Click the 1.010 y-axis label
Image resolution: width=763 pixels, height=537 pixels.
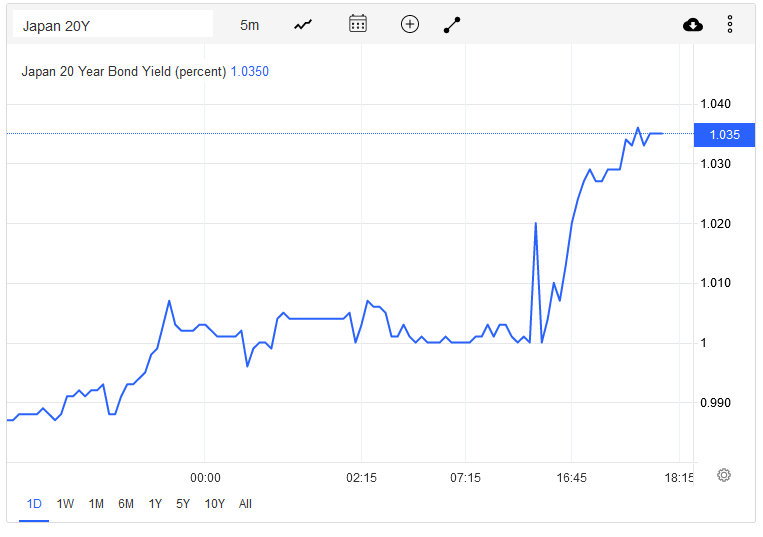(x=715, y=283)
